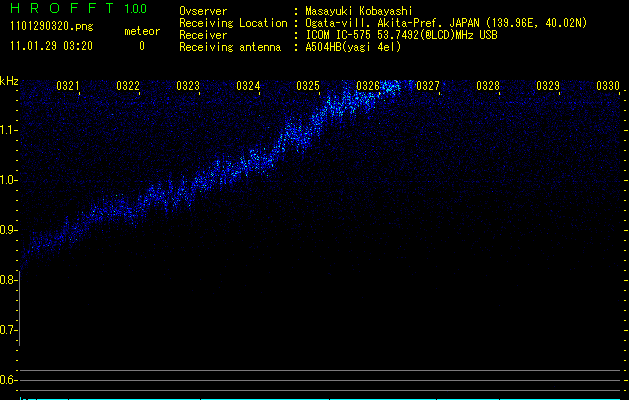Click the 0321 time marker

[68, 86]
